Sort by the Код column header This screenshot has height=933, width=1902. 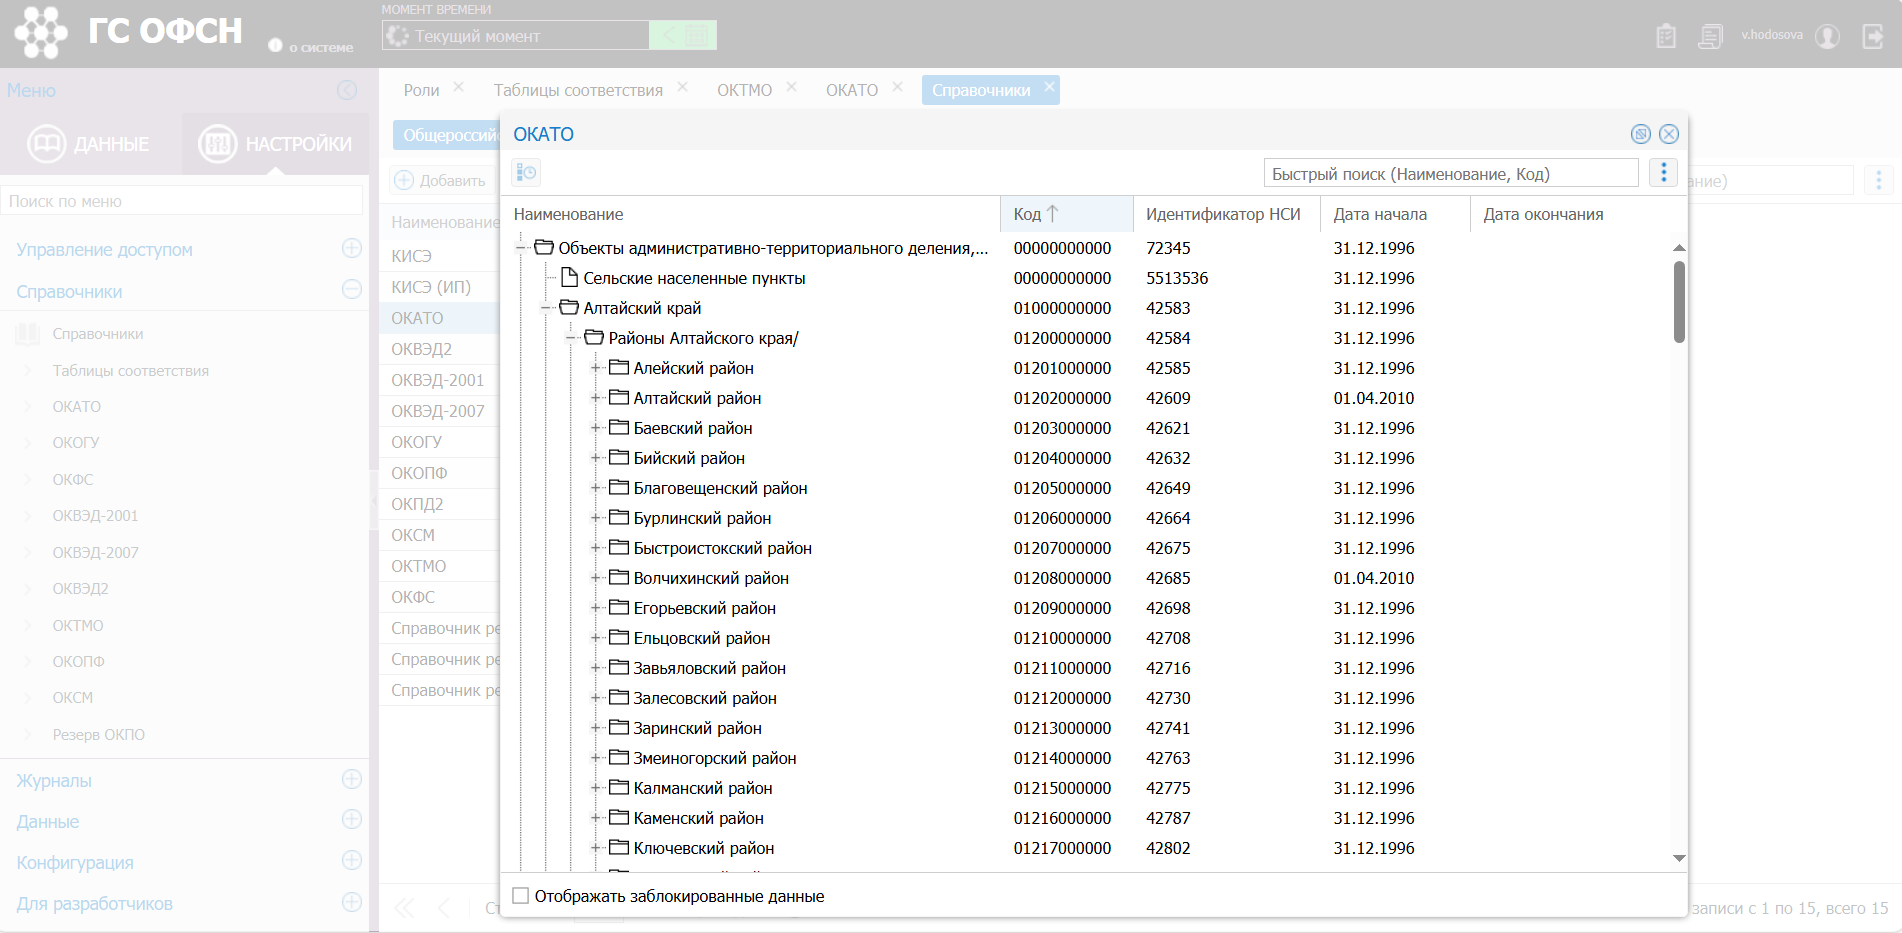click(x=1066, y=214)
